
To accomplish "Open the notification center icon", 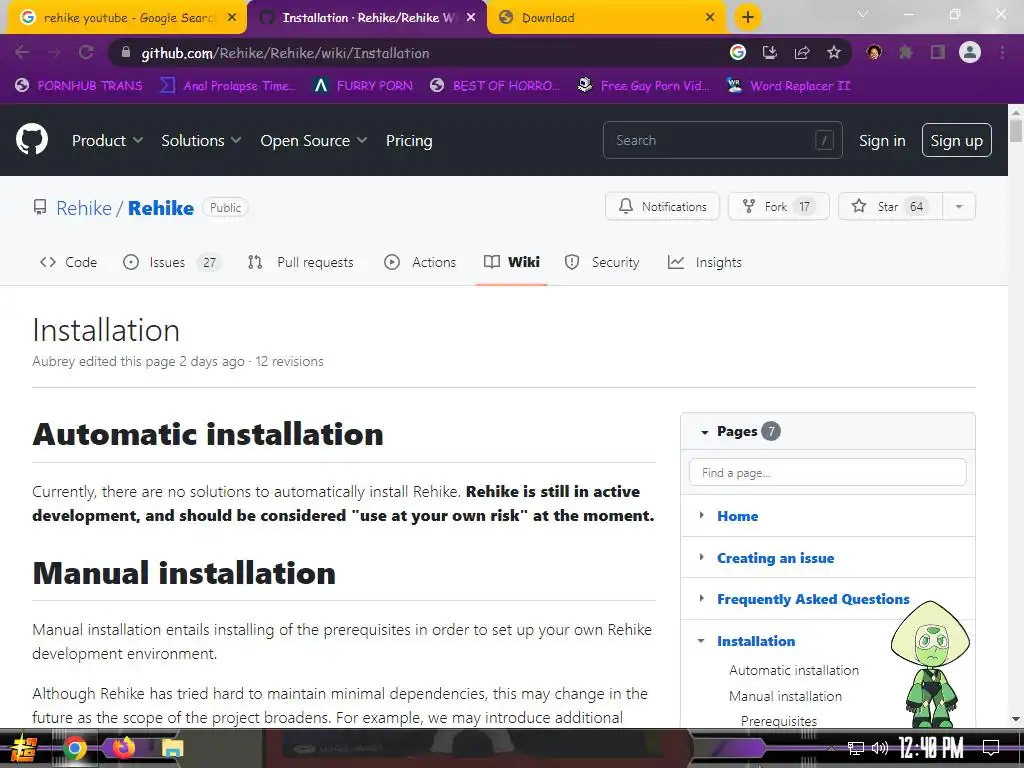I will coord(991,748).
